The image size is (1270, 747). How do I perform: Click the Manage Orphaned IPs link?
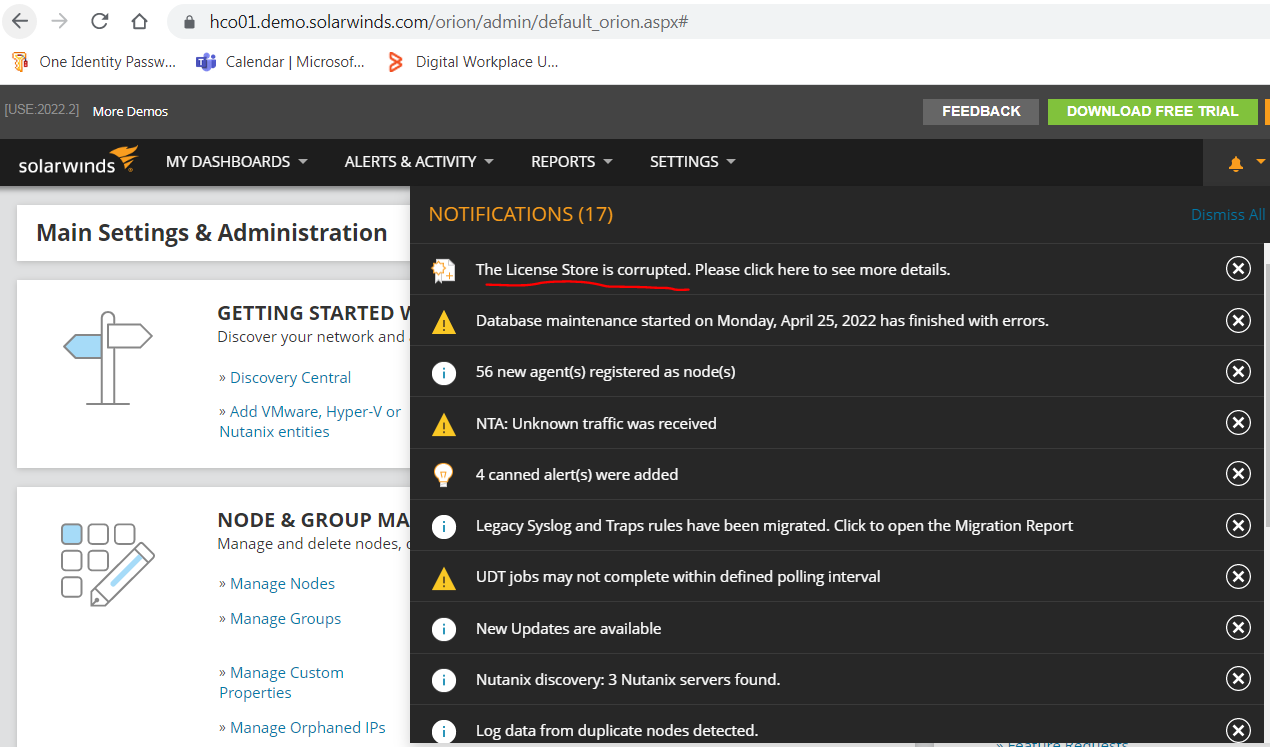click(x=307, y=727)
